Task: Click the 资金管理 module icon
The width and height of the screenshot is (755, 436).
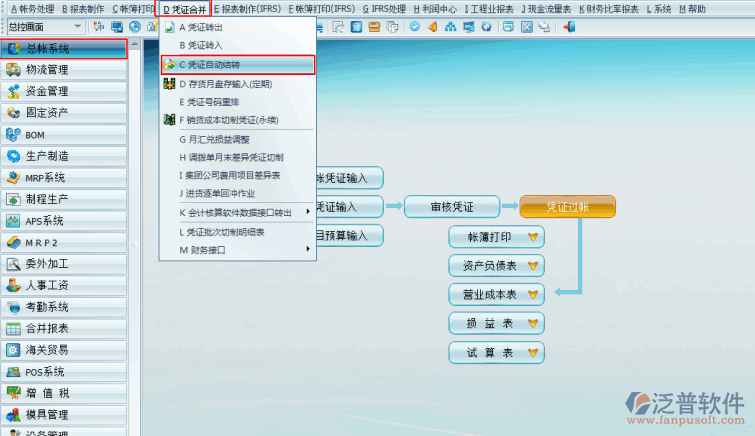Action: click(14, 91)
